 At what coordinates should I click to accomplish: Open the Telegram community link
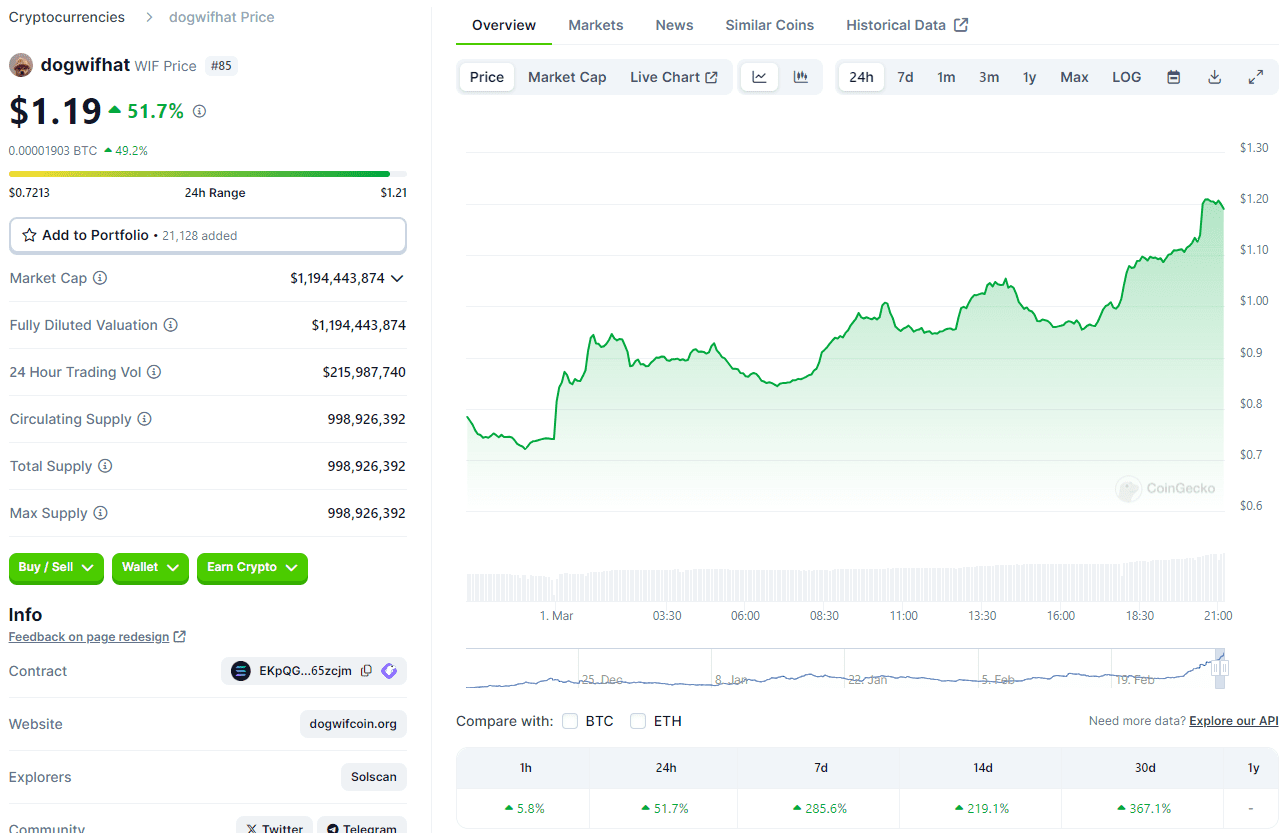[362, 828]
